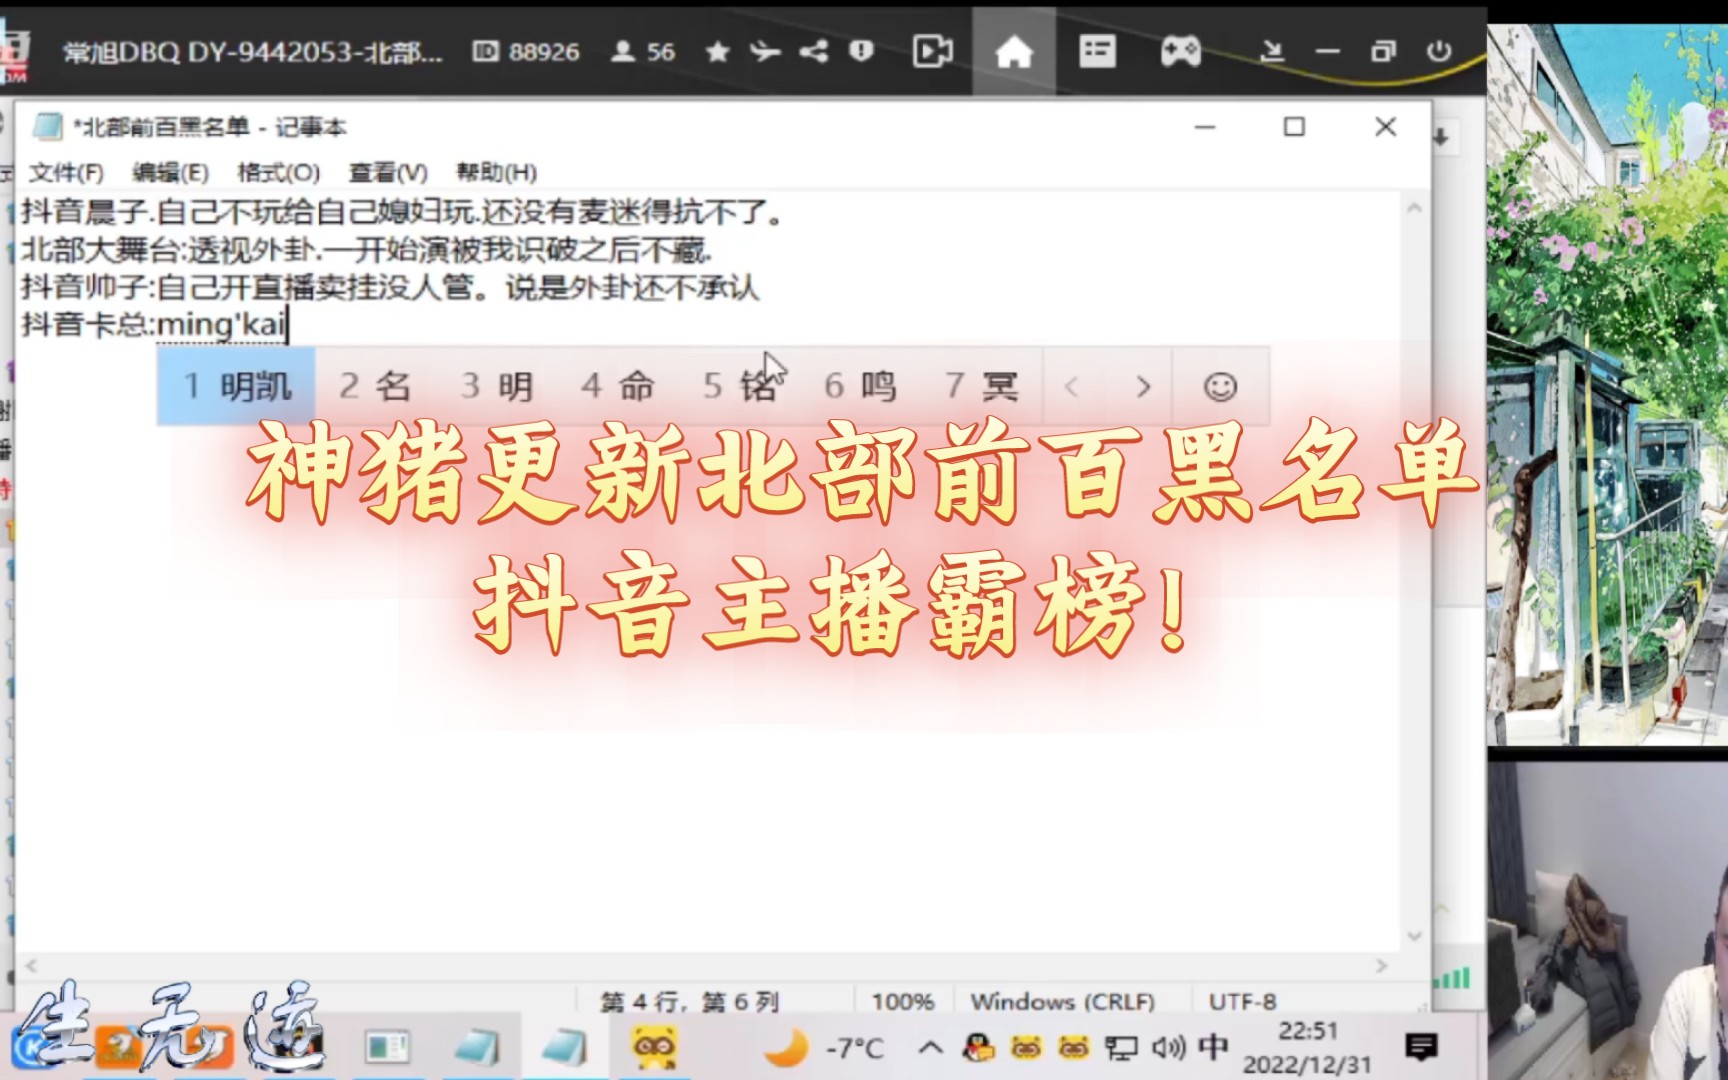Screen dimensions: 1728x1080
Task: Click the home icon in top toolbar
Action: click(1013, 52)
